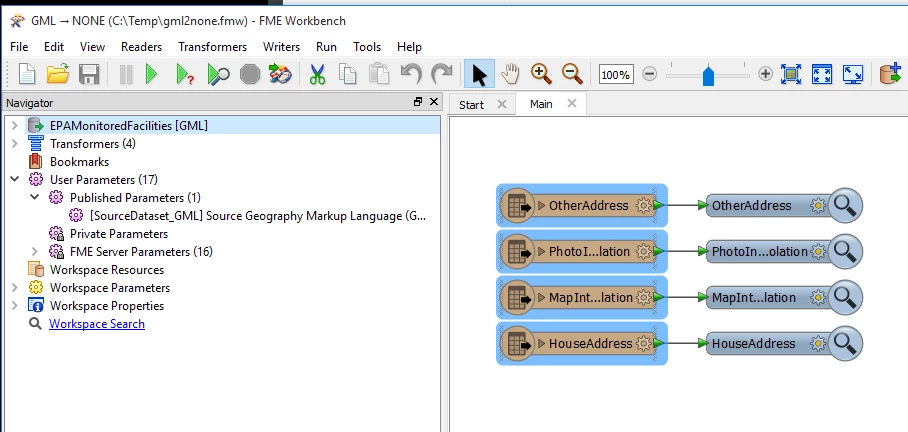Expand the EPAMonitoredFacilities [GML] reader node

pos(15,125)
